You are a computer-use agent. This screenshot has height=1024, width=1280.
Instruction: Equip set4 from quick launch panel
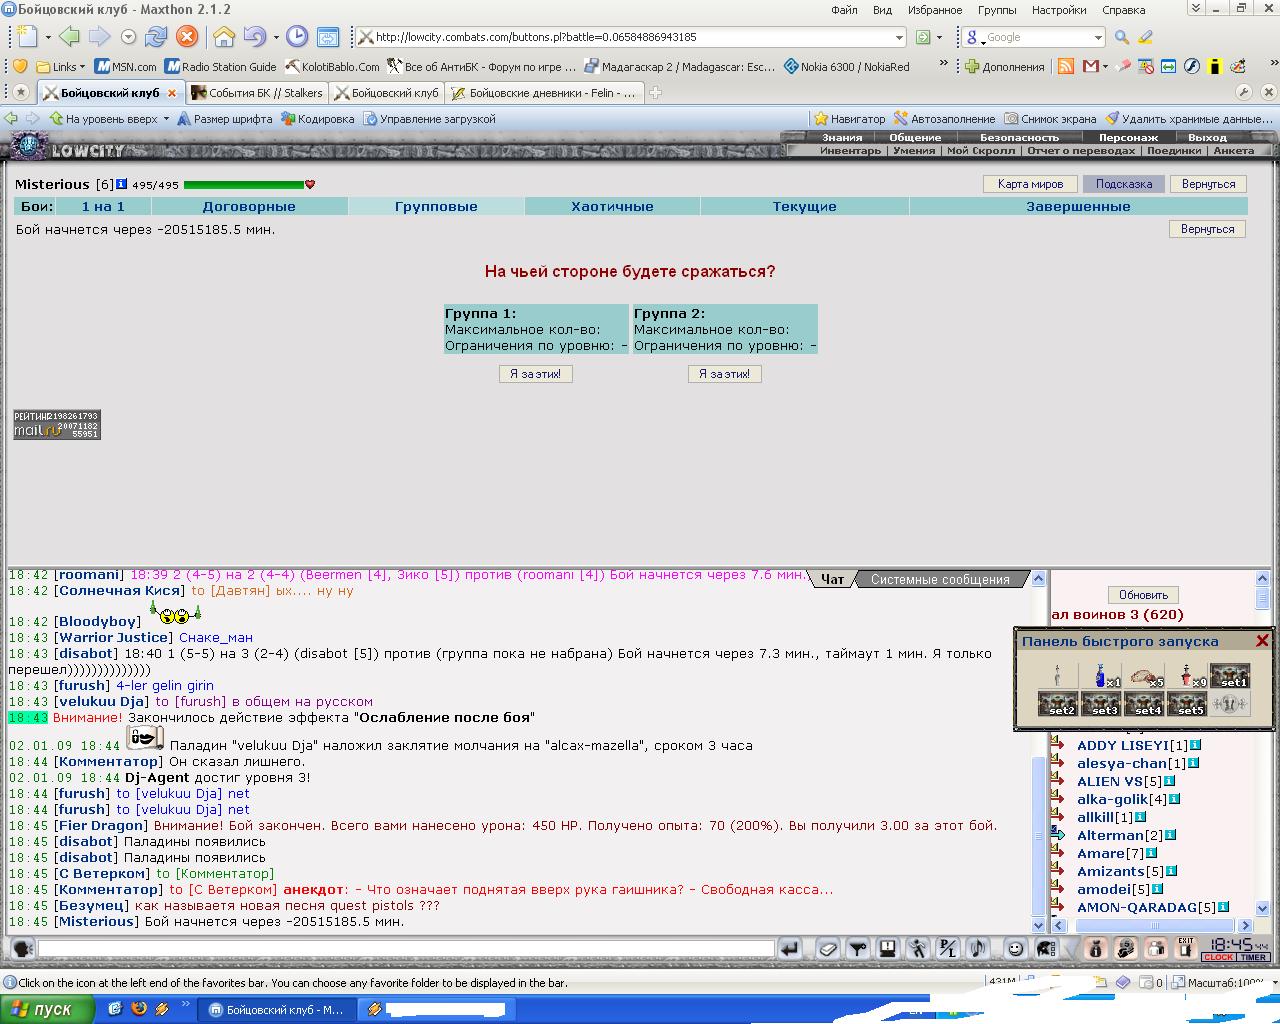point(1145,703)
